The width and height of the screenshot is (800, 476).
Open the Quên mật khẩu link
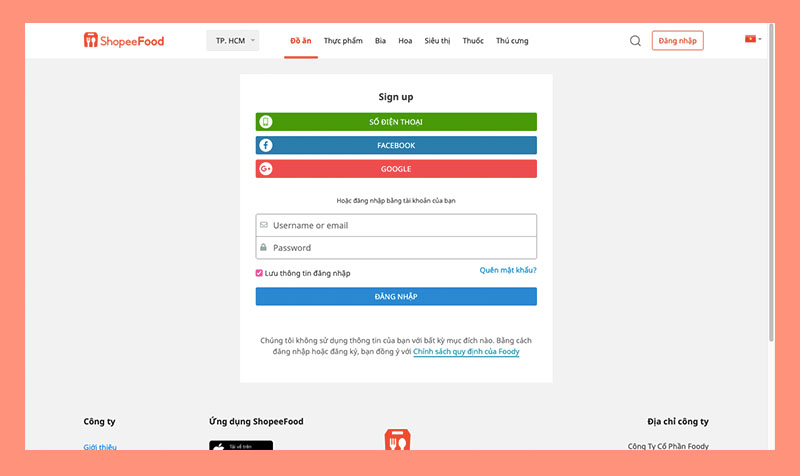pyautogui.click(x=508, y=270)
